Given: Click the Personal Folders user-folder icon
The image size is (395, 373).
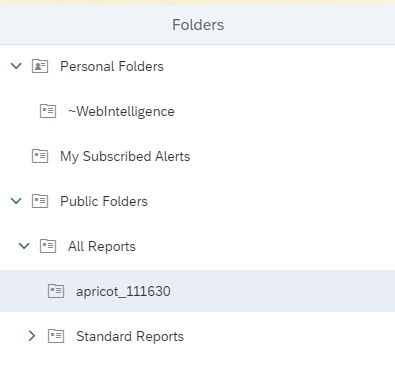Looking at the screenshot, I should point(40,66).
